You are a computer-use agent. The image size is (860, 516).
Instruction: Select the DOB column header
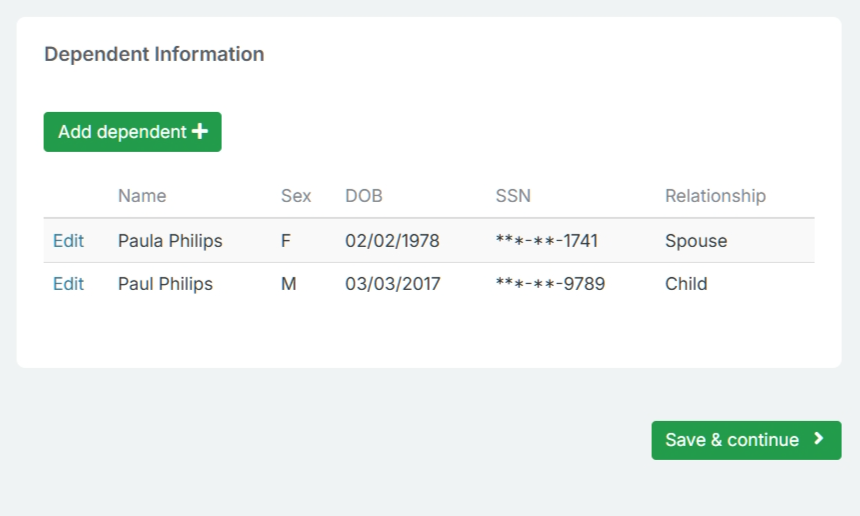click(x=364, y=196)
